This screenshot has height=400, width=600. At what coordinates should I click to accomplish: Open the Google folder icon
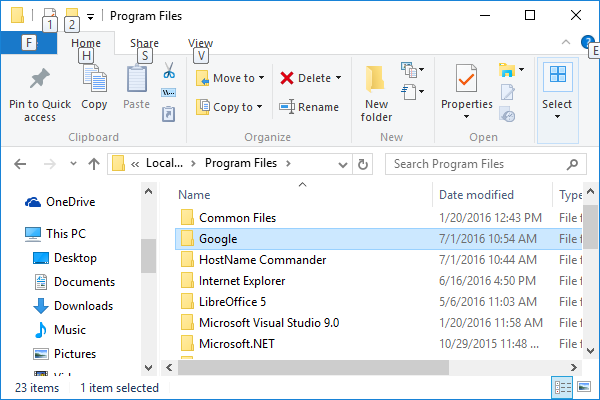click(187, 239)
